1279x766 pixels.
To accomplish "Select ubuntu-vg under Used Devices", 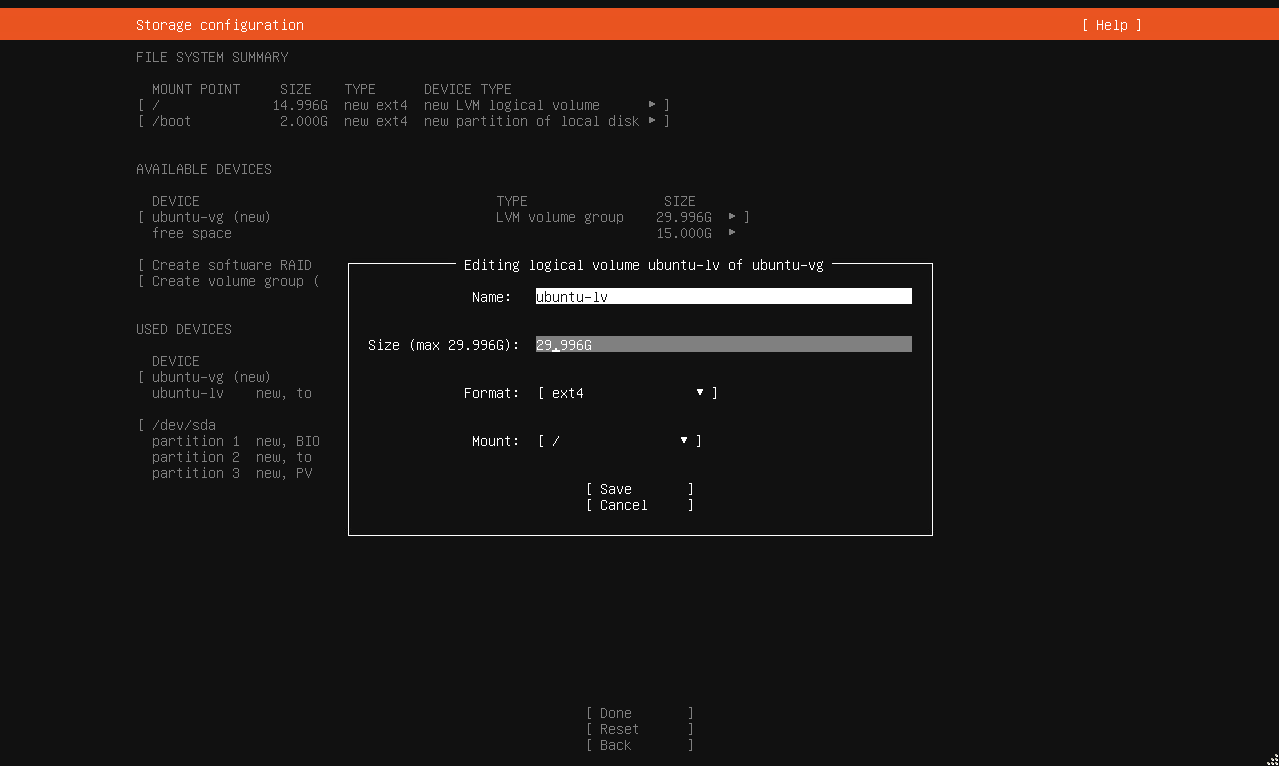I will pos(211,377).
